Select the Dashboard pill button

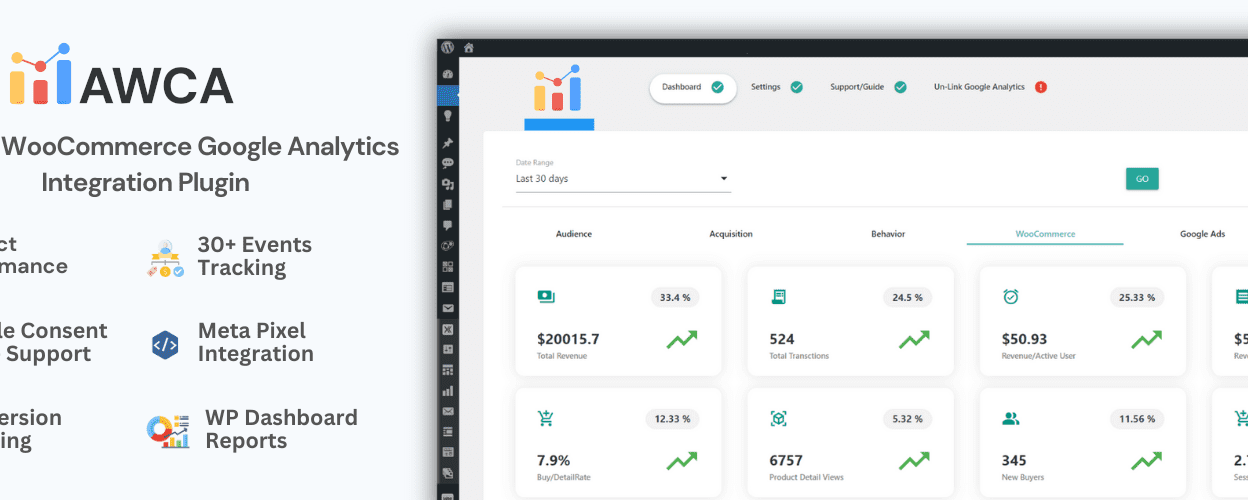click(x=693, y=87)
